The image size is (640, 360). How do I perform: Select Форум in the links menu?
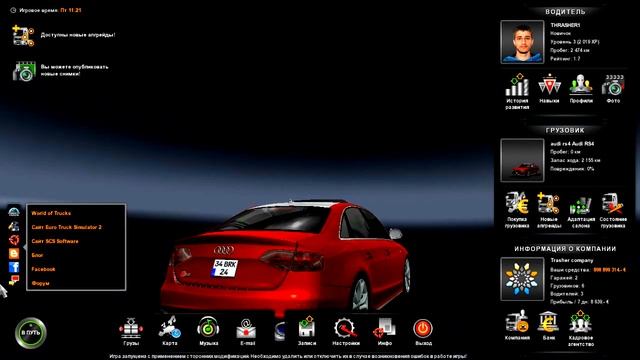coord(40,283)
